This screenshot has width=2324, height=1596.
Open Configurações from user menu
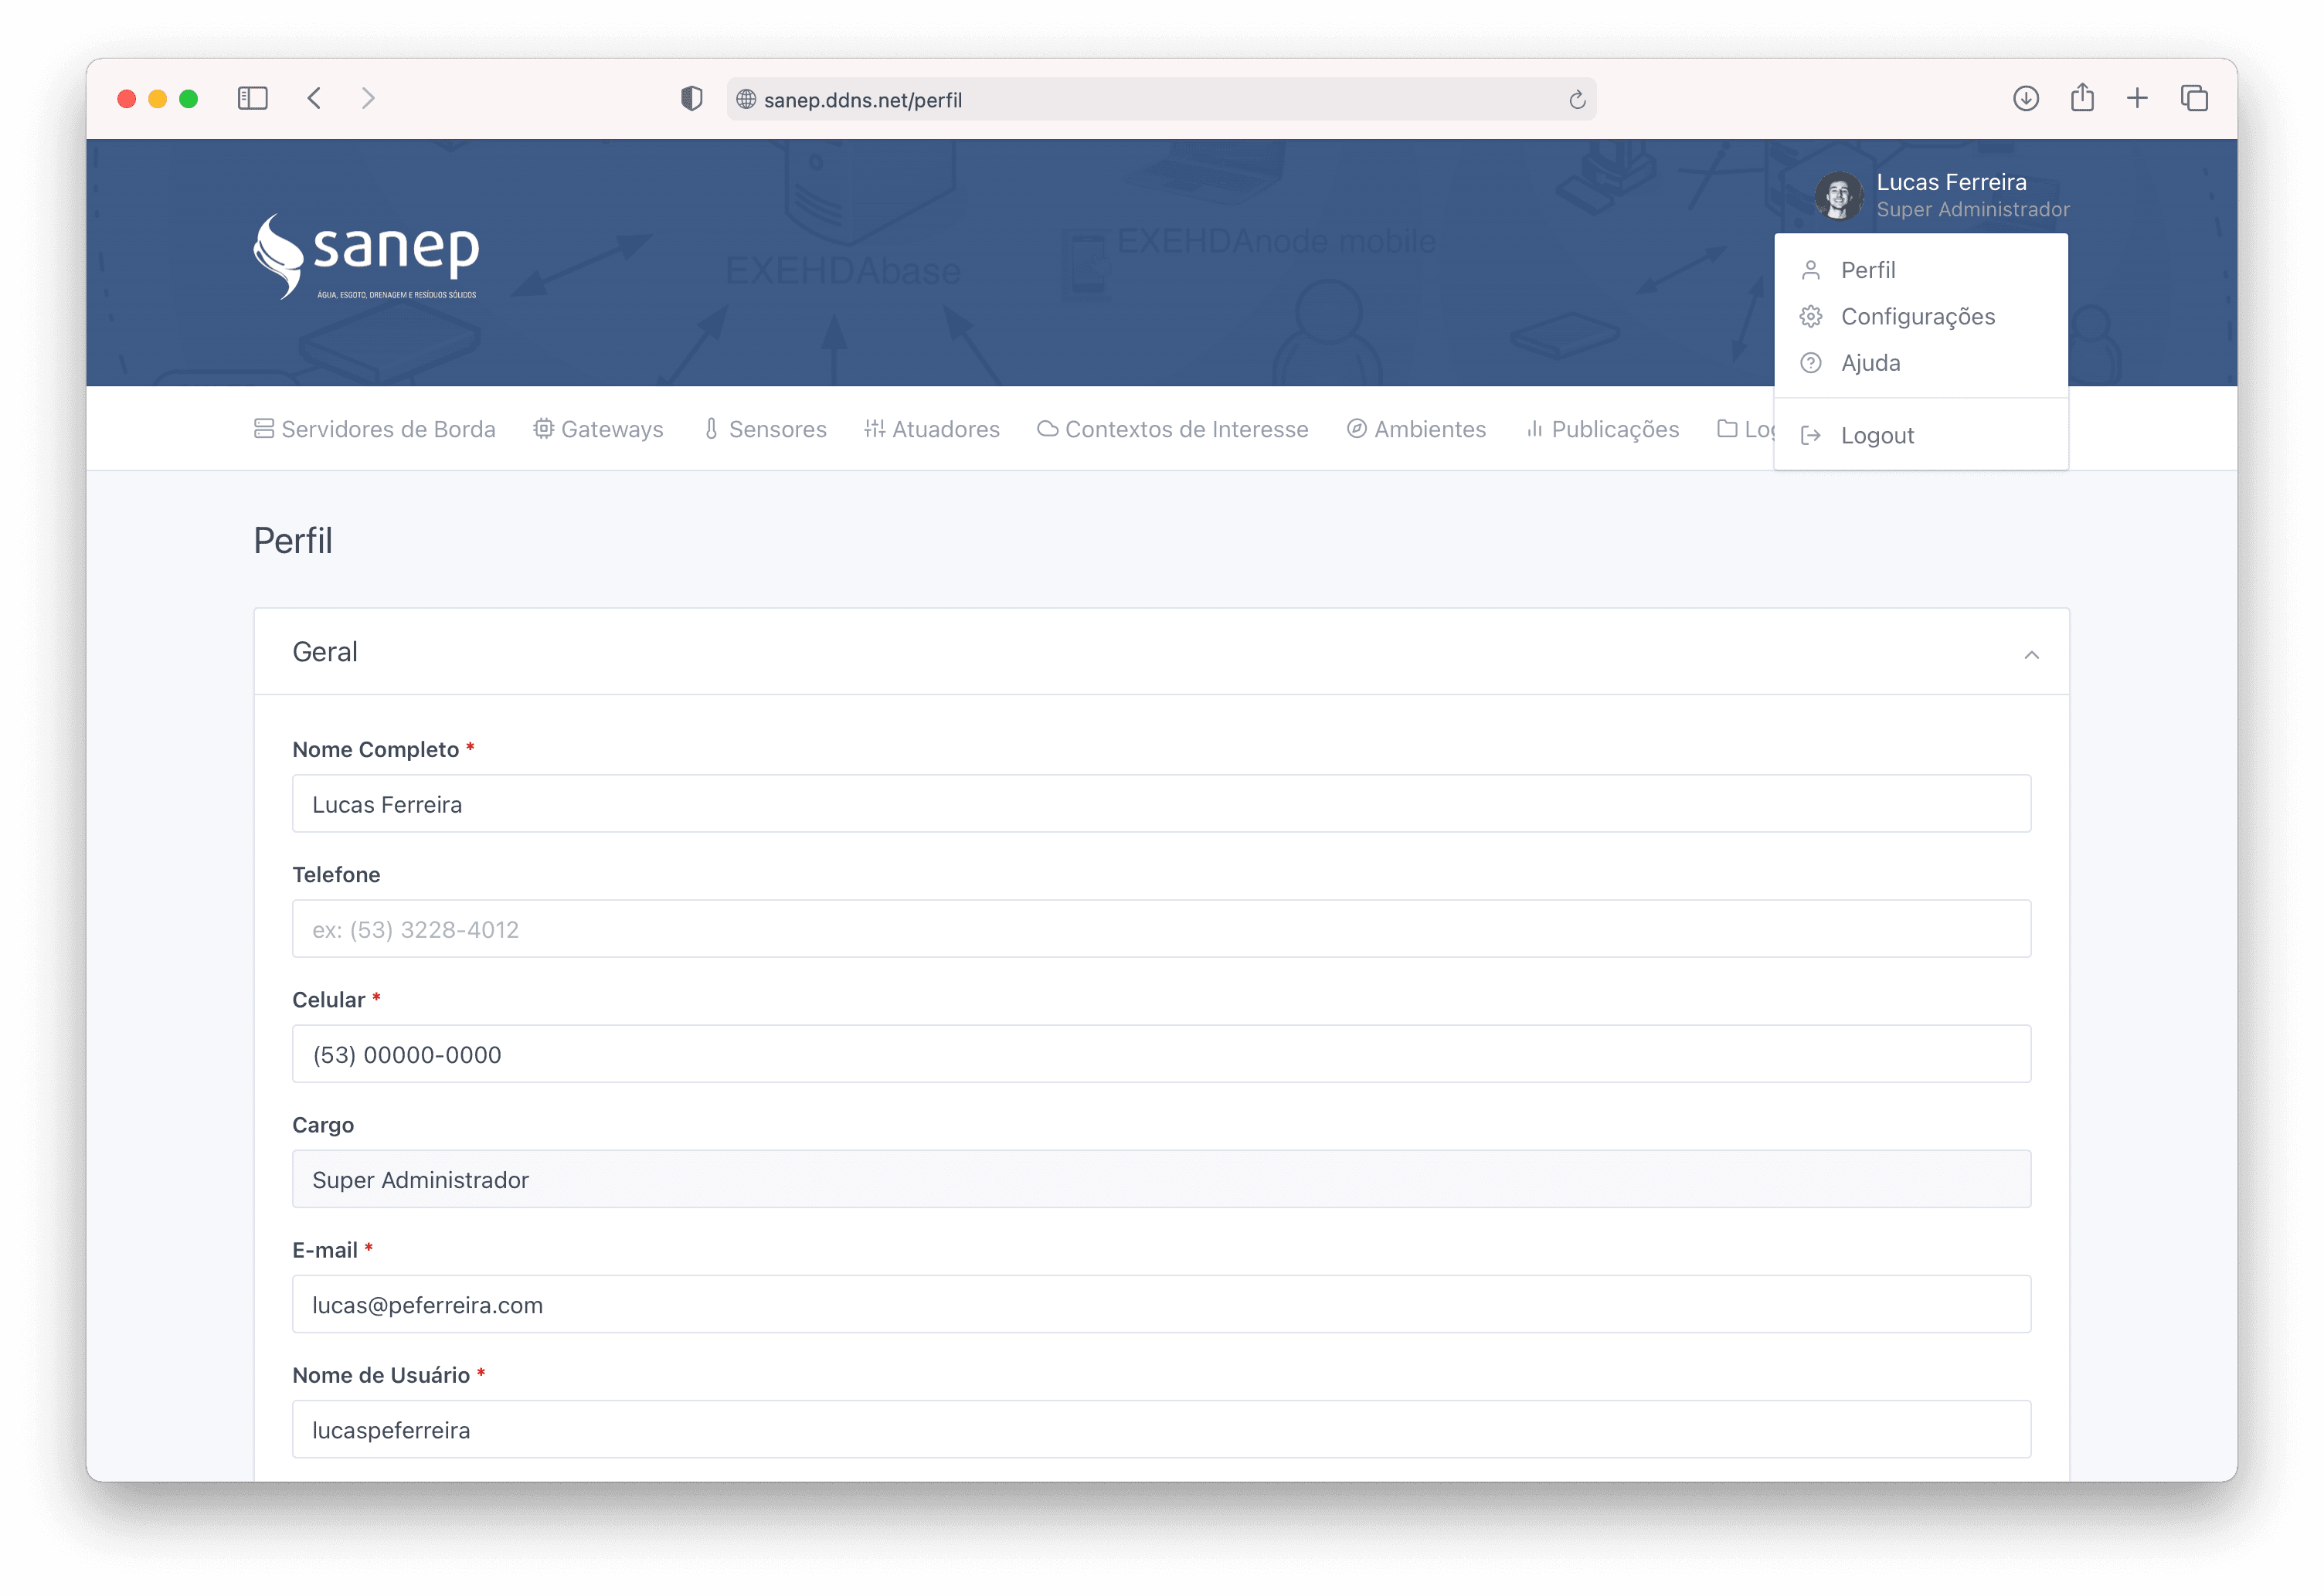(x=1917, y=317)
